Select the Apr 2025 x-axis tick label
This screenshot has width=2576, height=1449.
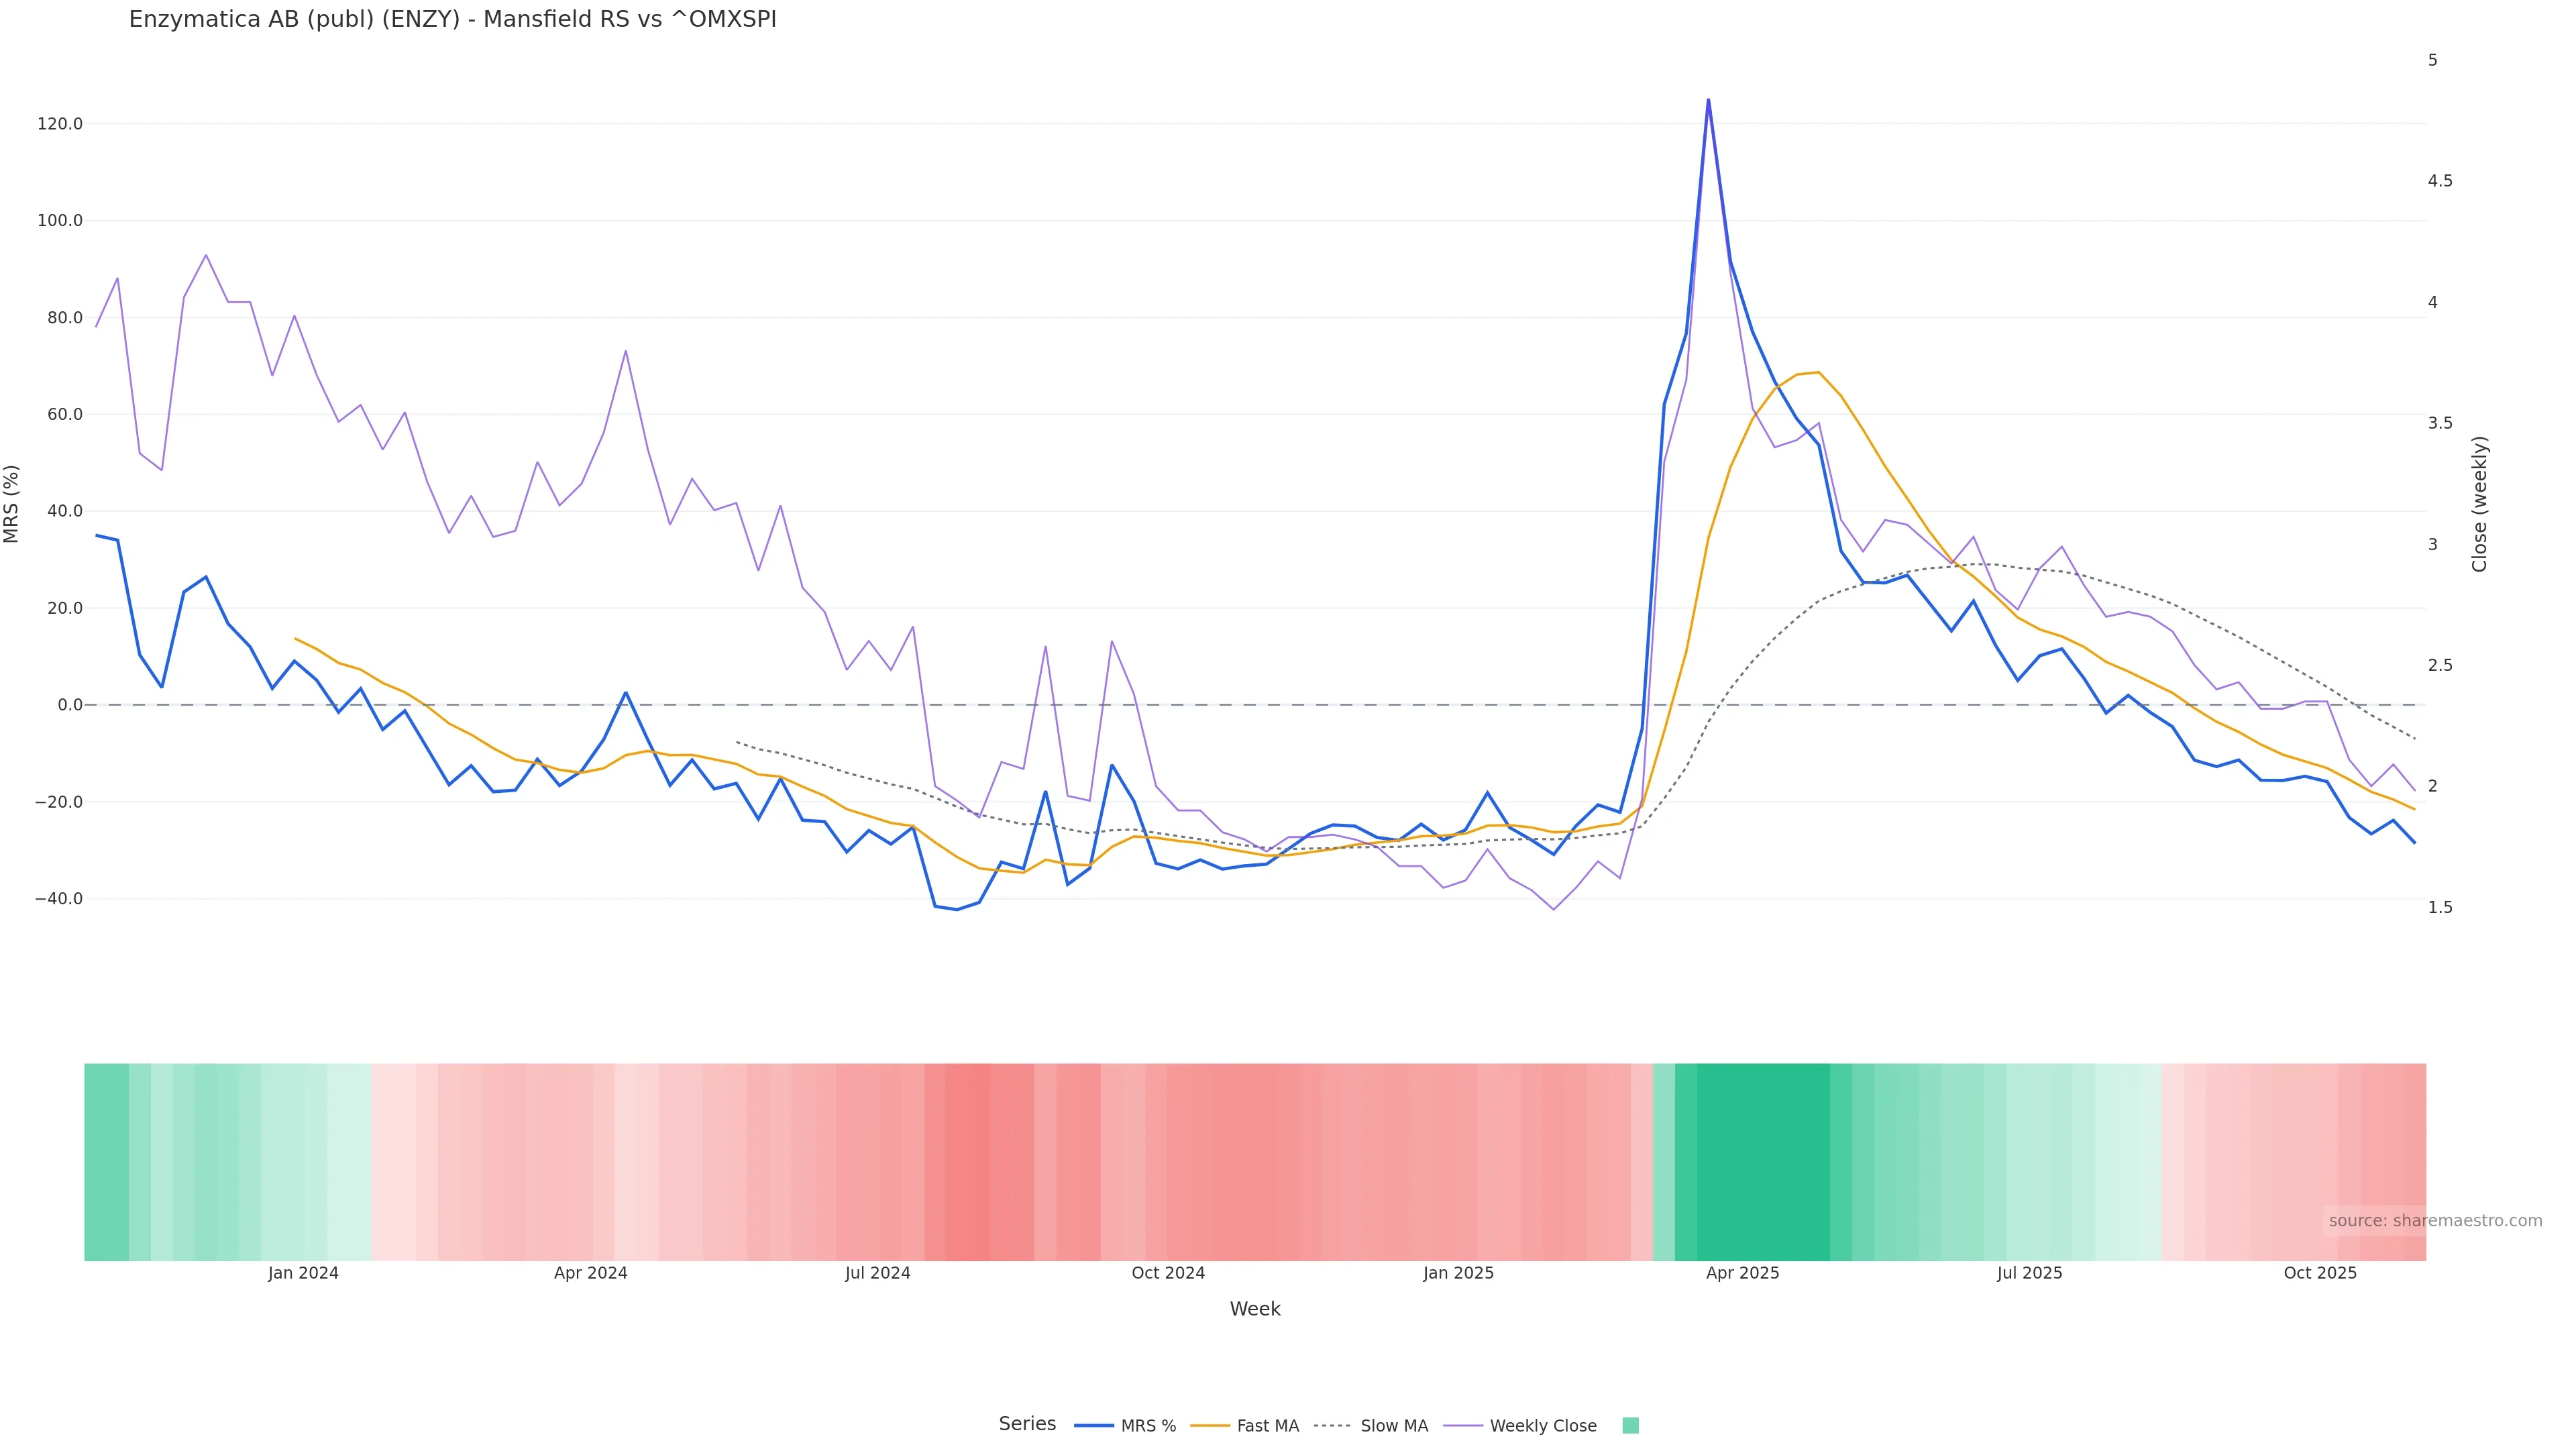pyautogui.click(x=1742, y=1273)
